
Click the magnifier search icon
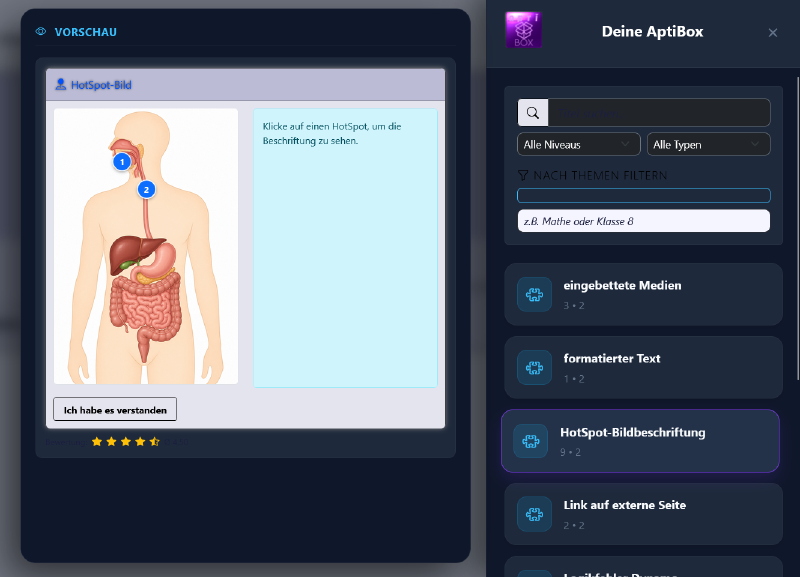click(533, 113)
